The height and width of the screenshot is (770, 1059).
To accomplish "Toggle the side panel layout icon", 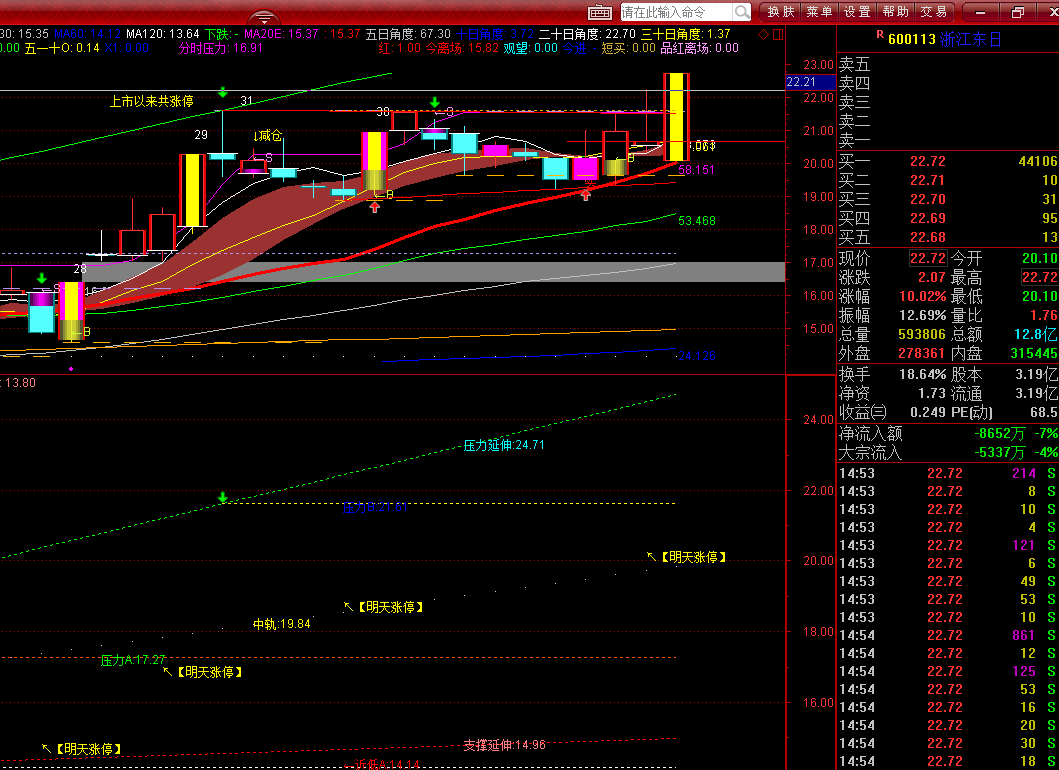I will (777, 34).
